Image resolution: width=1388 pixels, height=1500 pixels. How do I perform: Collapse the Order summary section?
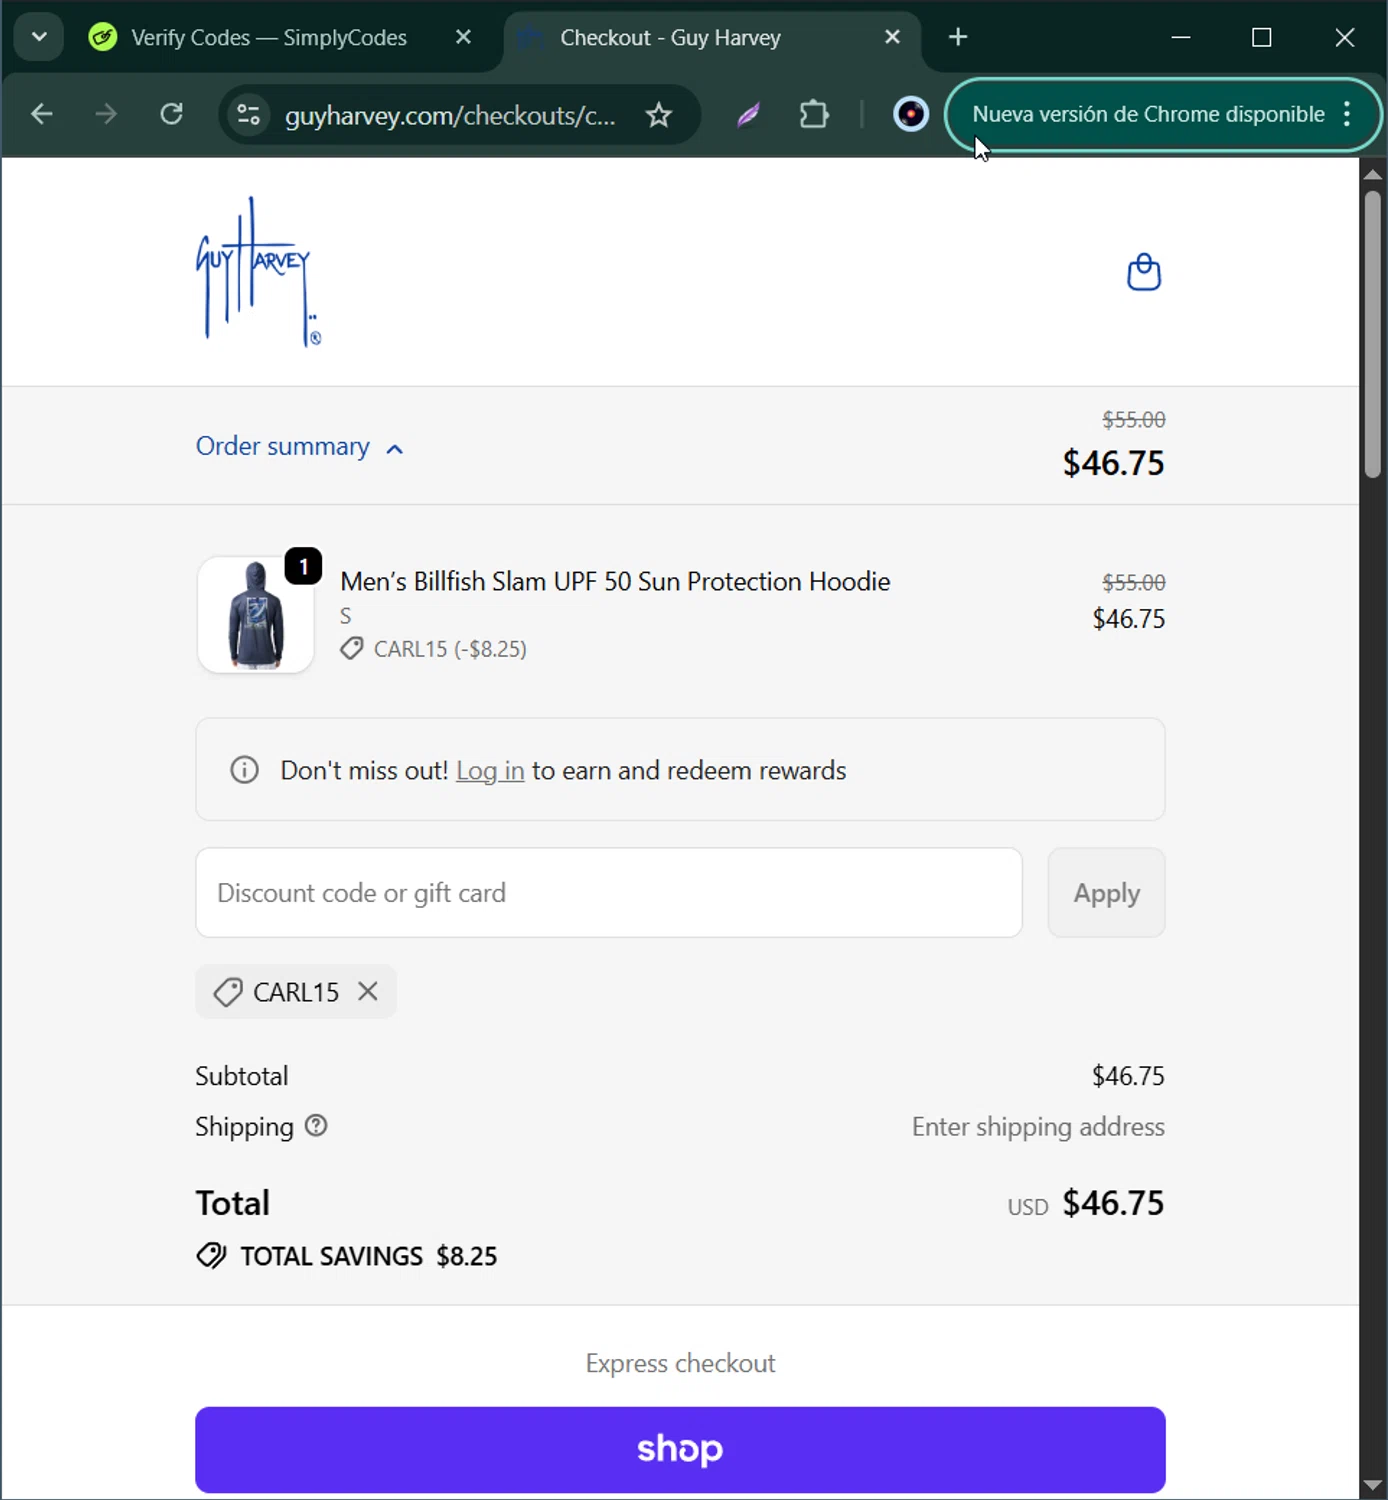(299, 446)
